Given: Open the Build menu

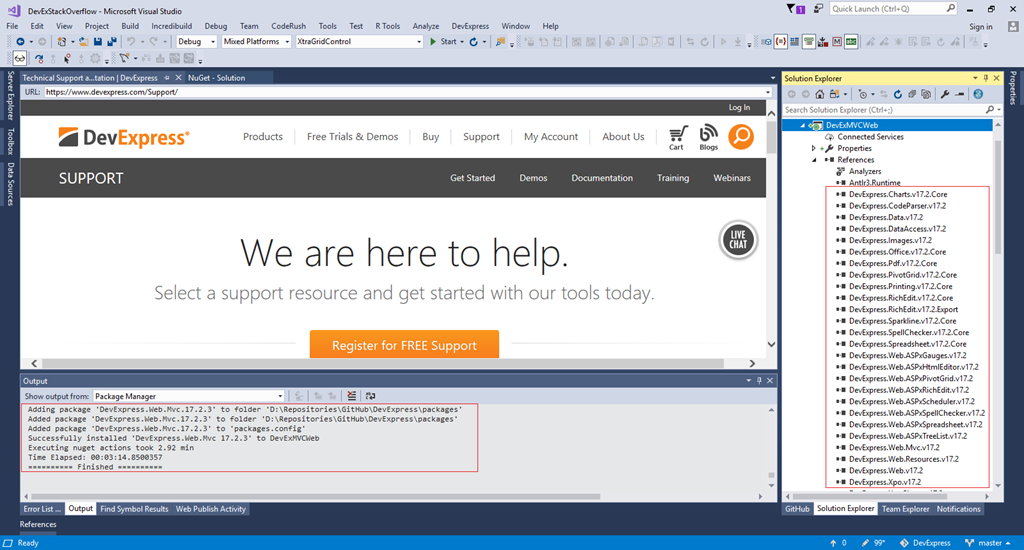Looking at the screenshot, I should 130,26.
